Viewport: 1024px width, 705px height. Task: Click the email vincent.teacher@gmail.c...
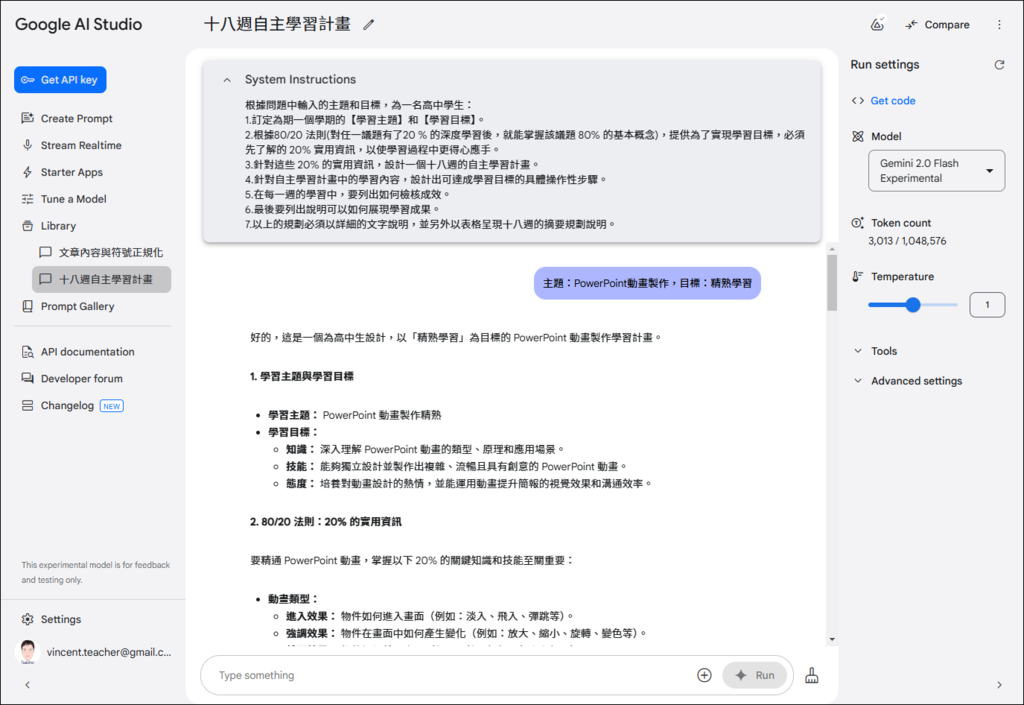click(x=109, y=651)
